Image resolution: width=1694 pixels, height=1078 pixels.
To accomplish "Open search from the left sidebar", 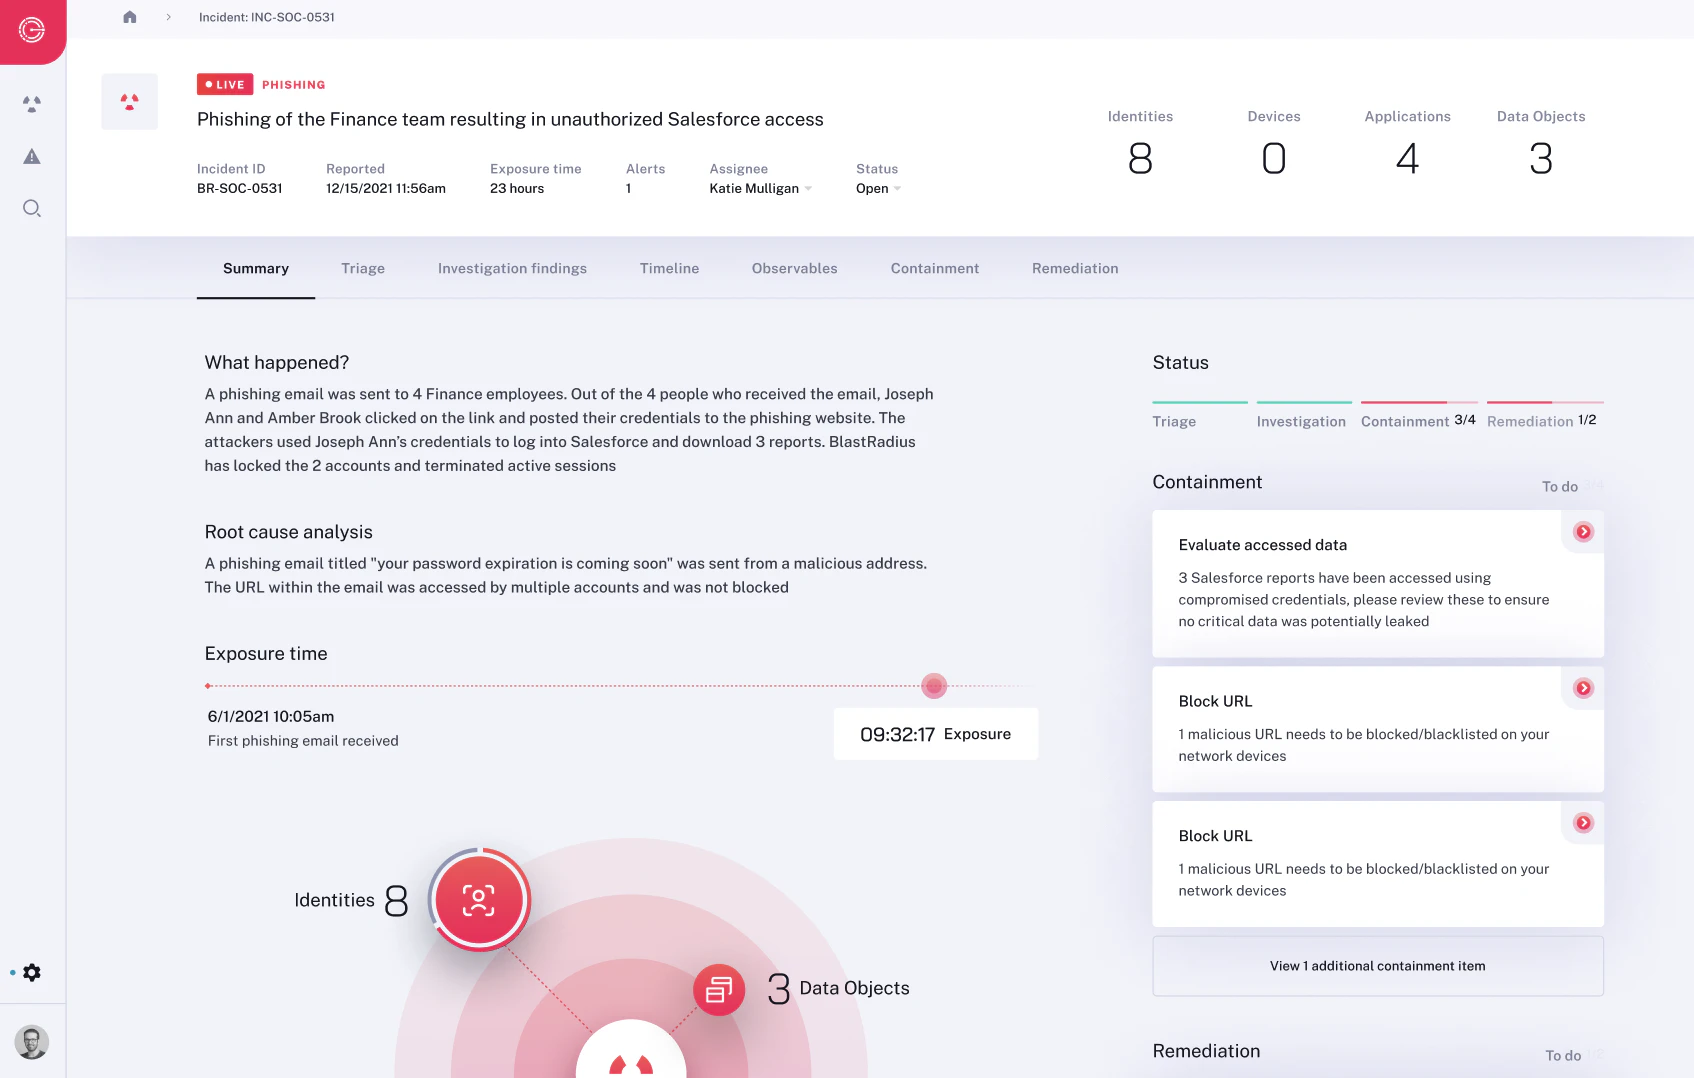I will click(x=32, y=208).
